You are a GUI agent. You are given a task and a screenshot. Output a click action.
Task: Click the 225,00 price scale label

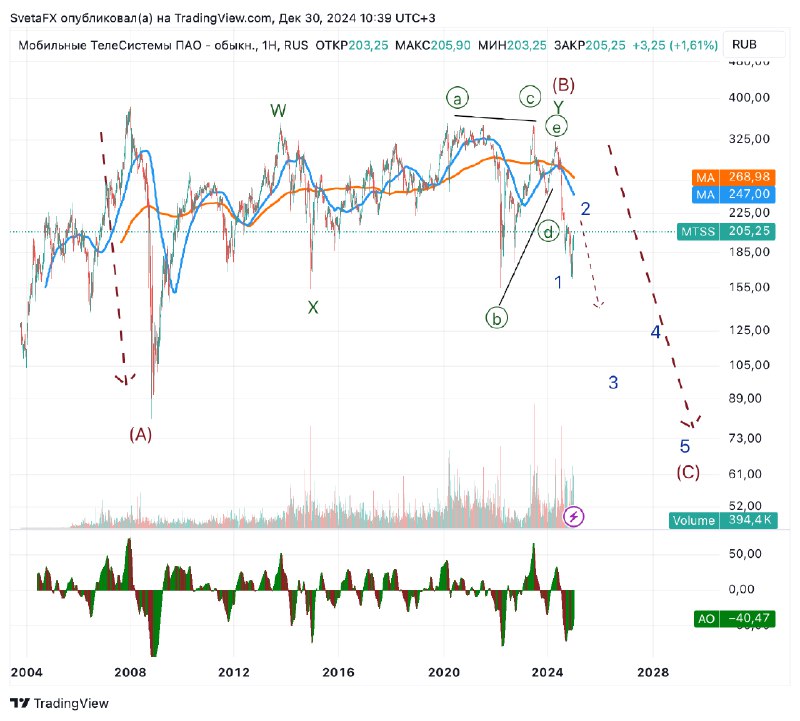click(x=749, y=212)
